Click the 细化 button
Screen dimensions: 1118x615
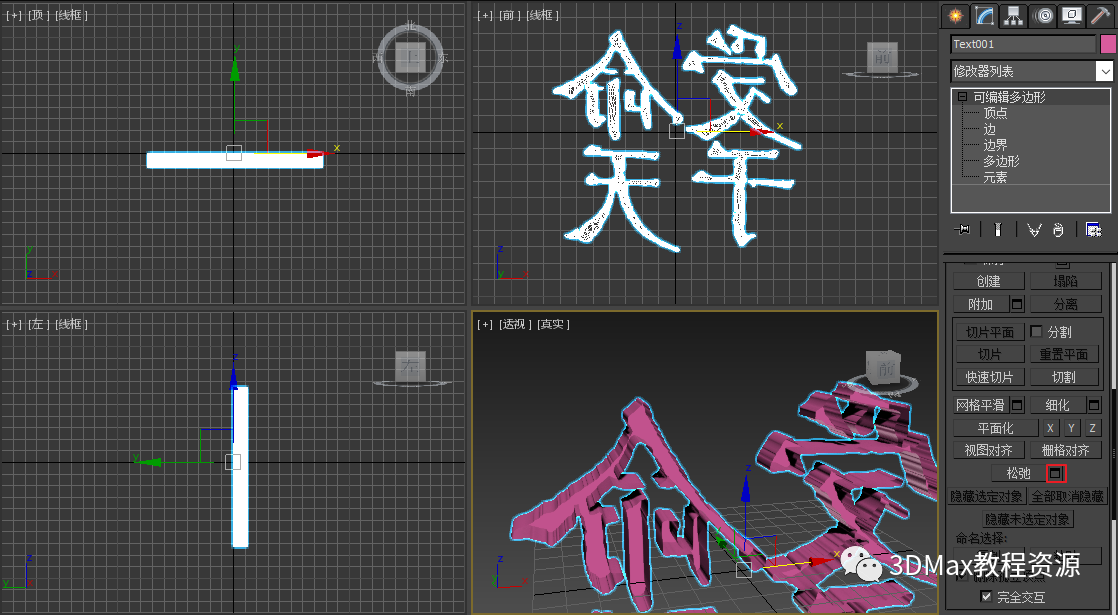[x=1057, y=405]
